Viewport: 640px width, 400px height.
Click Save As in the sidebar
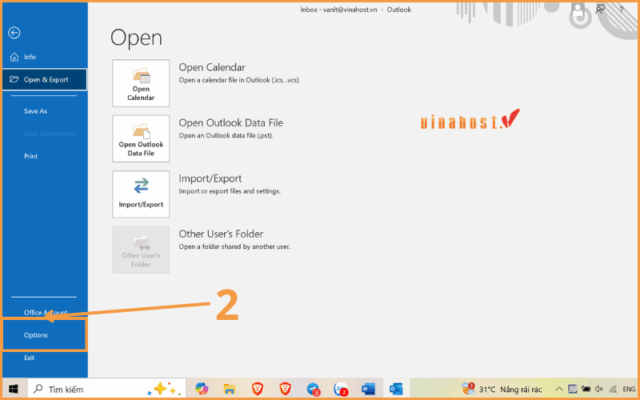click(36, 111)
